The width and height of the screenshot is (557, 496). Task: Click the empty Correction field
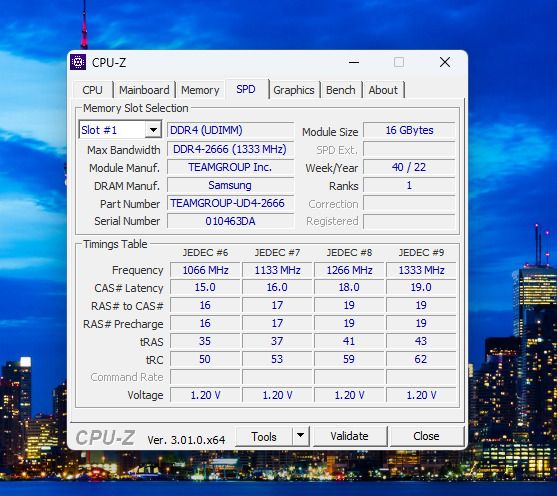(409, 204)
